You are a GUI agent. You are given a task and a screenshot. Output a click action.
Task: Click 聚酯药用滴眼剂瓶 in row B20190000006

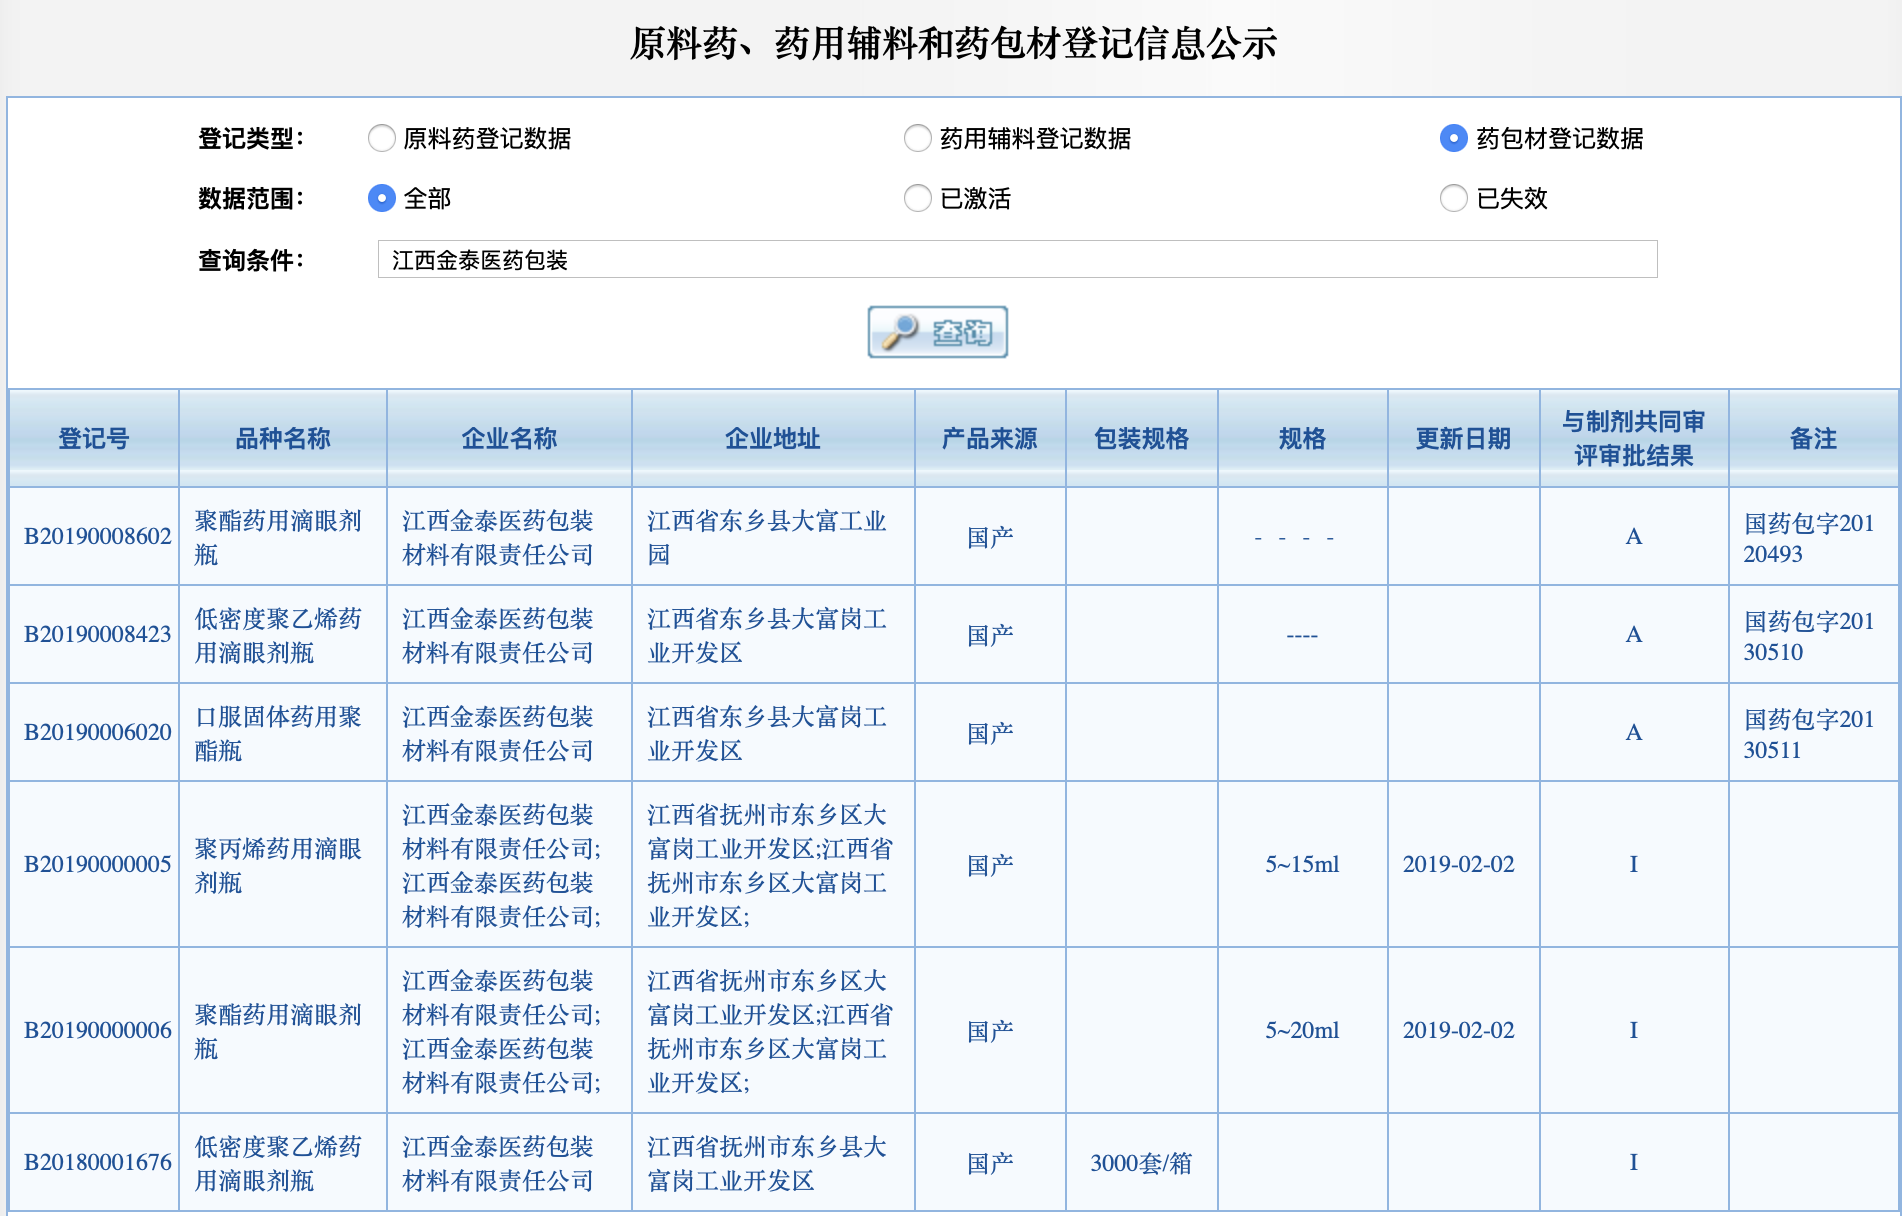278,1031
